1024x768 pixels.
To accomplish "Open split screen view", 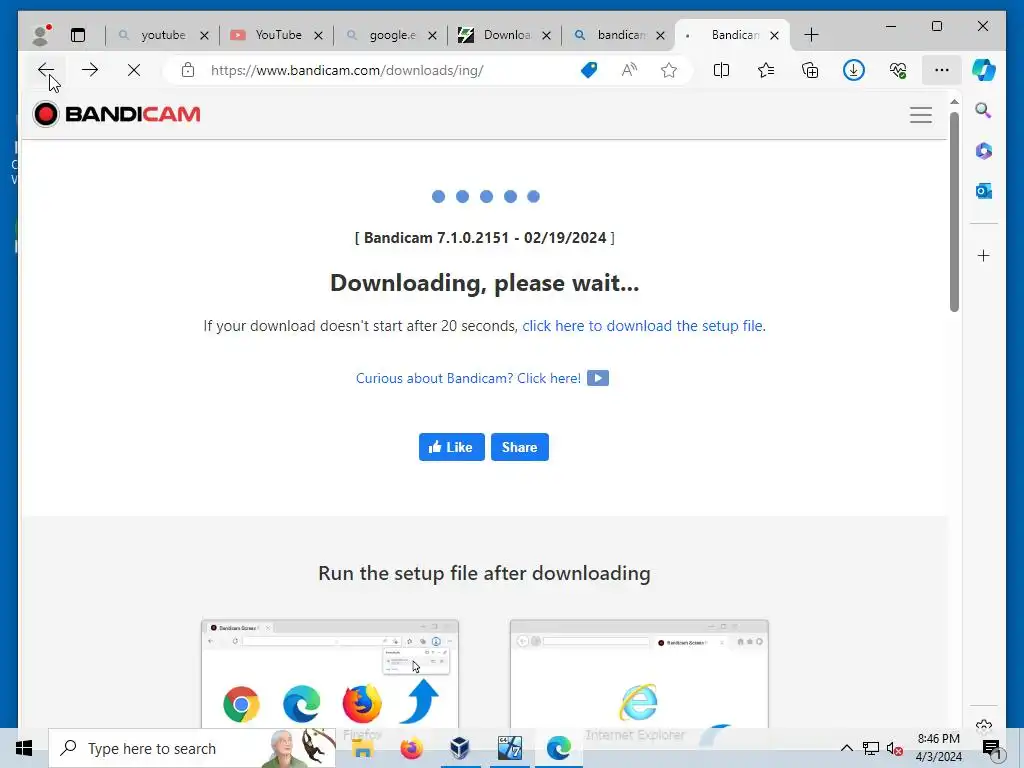I will [722, 70].
